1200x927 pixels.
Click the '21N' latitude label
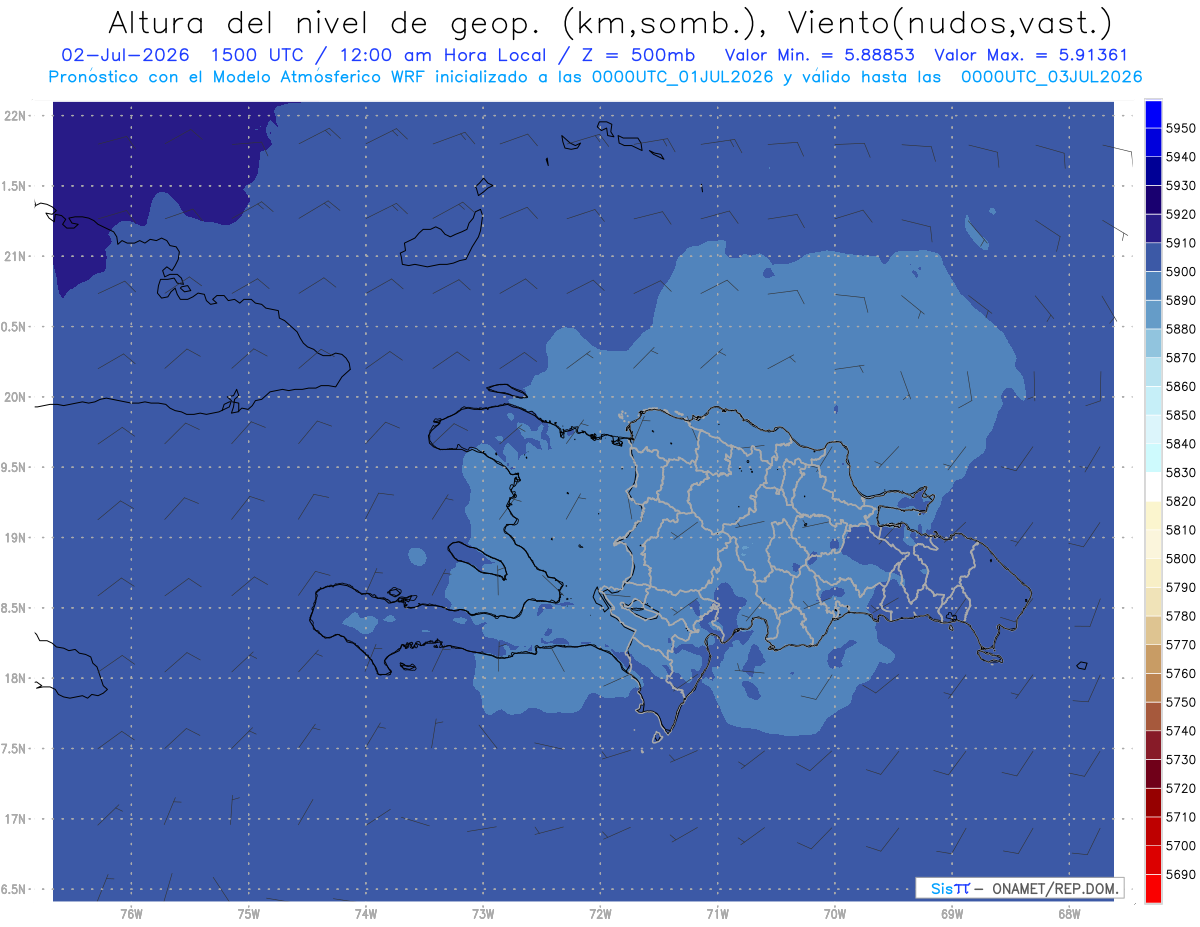click(x=16, y=257)
